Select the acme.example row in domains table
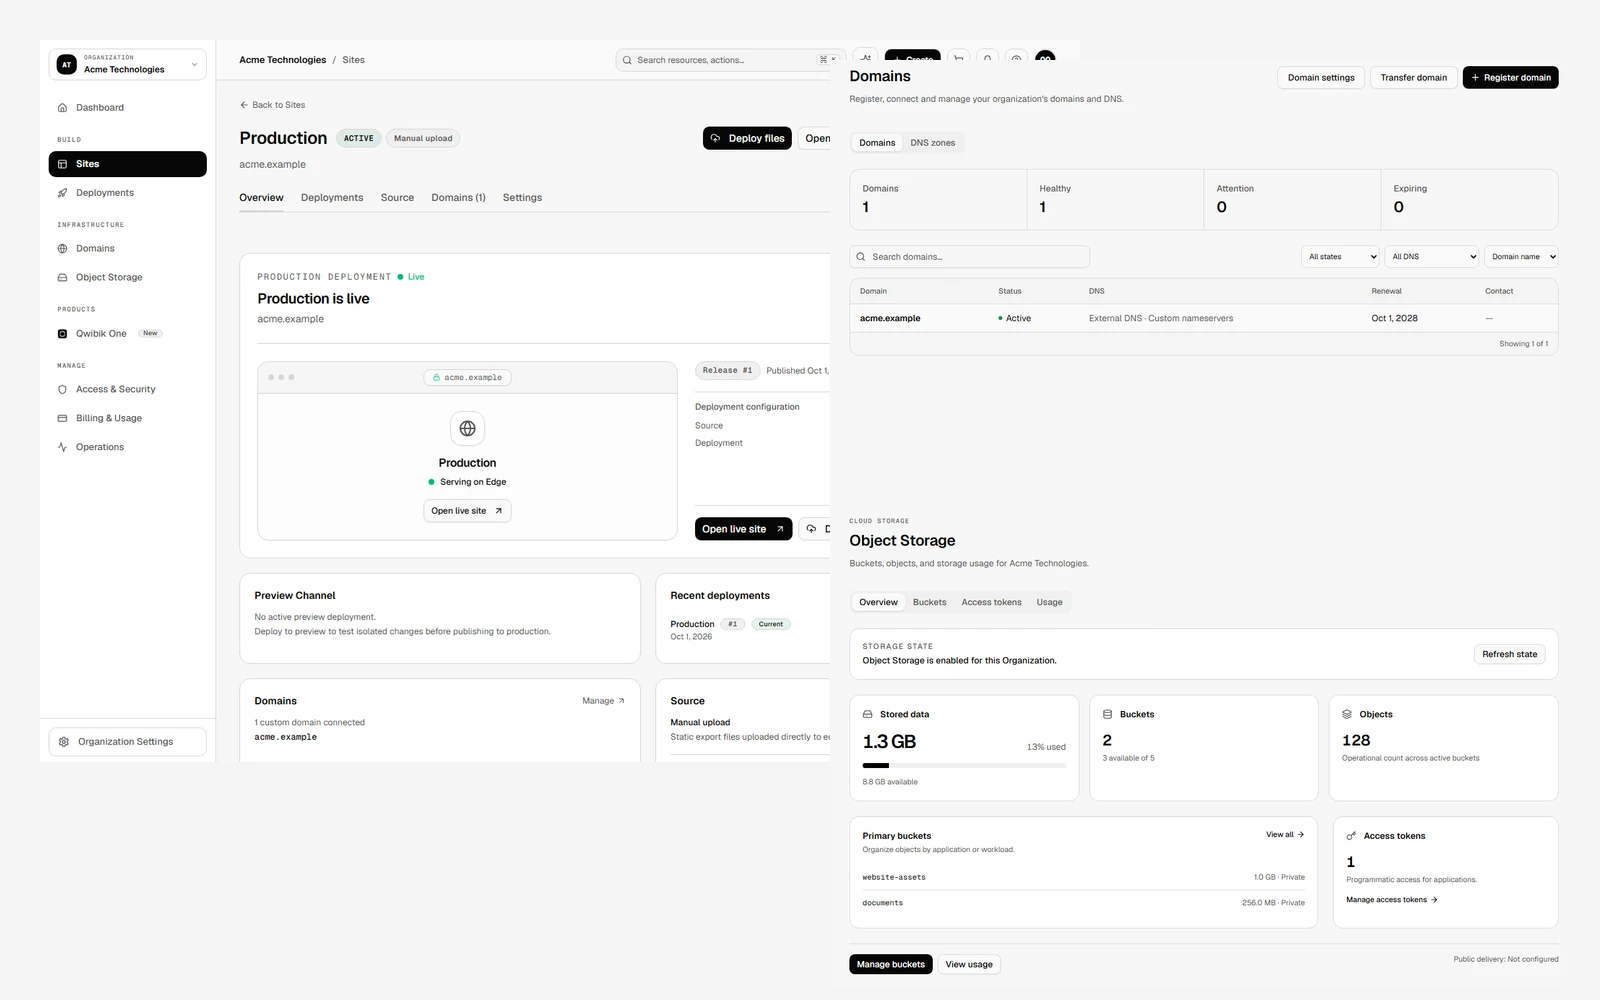Screen dimensions: 1600x1000 coord(1204,318)
